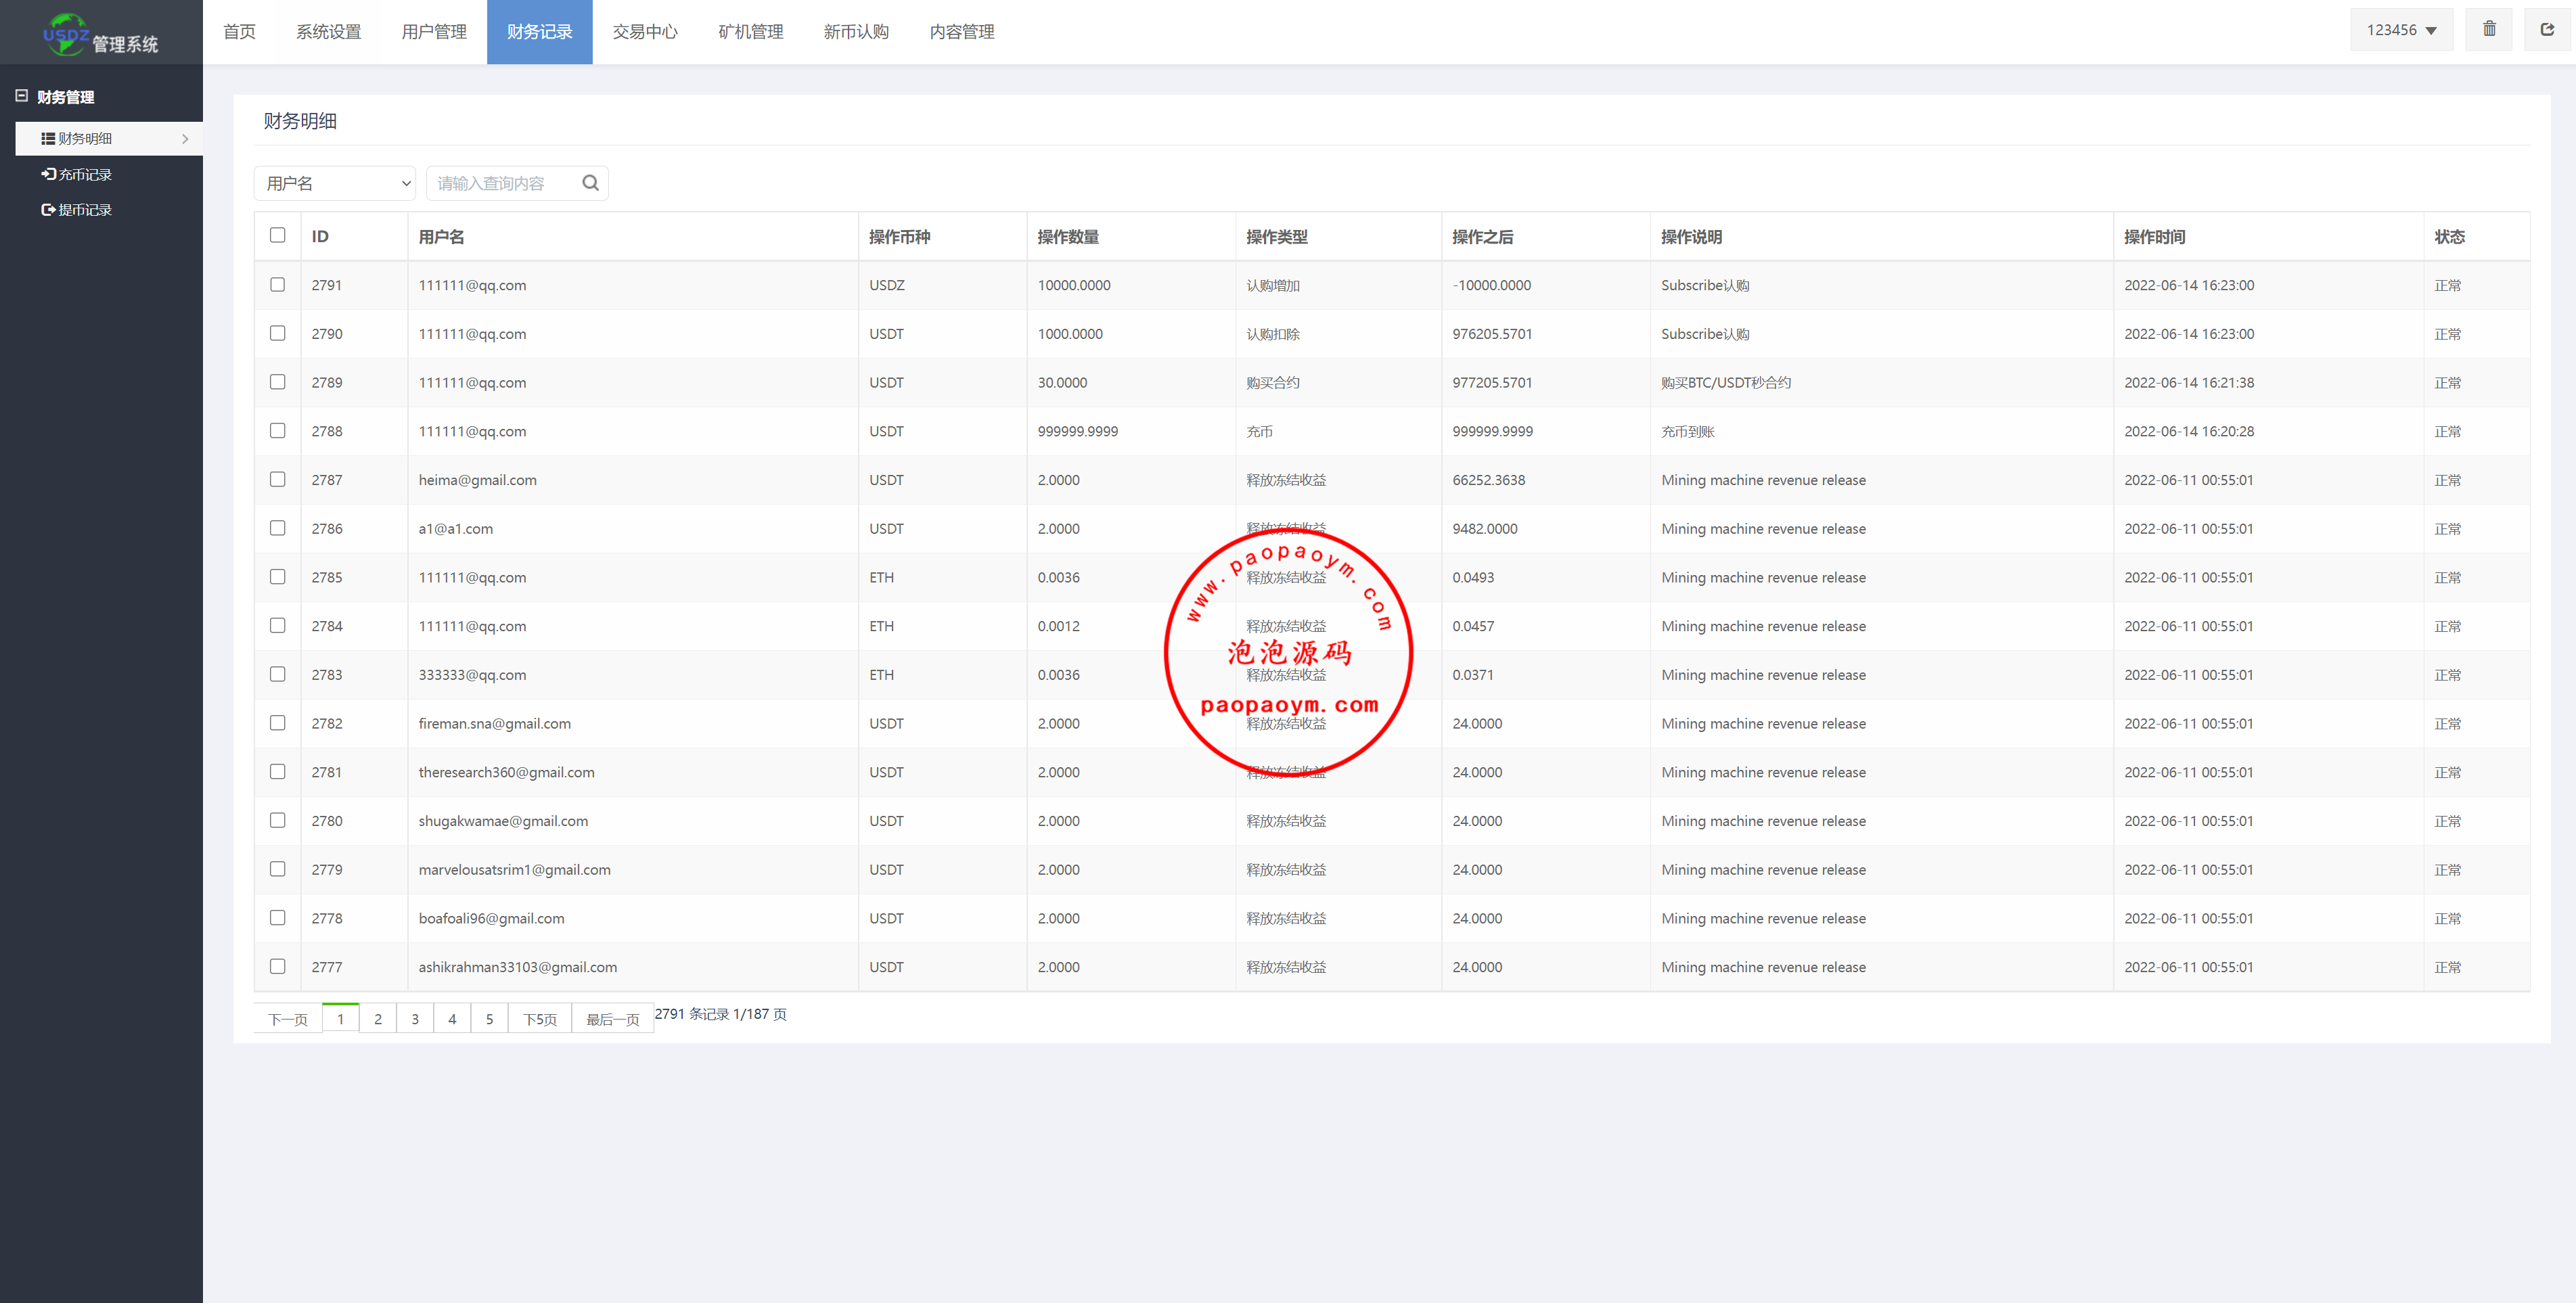The image size is (2576, 1303).
Task: Go to page 3 in pagination
Action: click(x=415, y=1019)
